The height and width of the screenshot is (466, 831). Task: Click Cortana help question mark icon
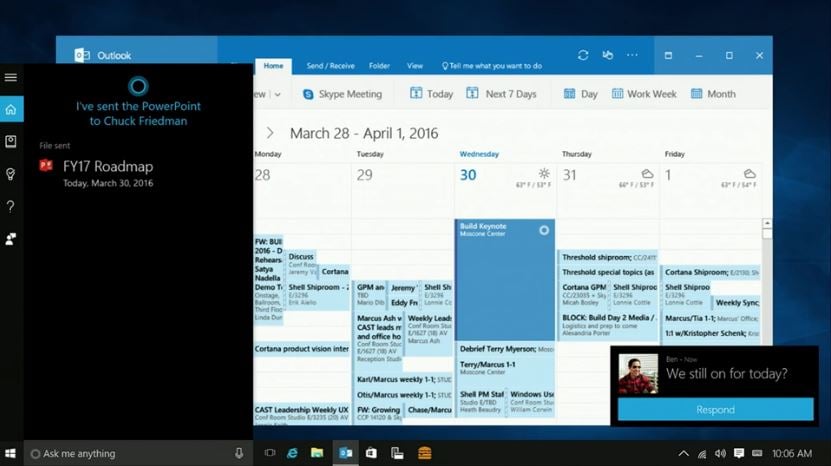[11, 206]
